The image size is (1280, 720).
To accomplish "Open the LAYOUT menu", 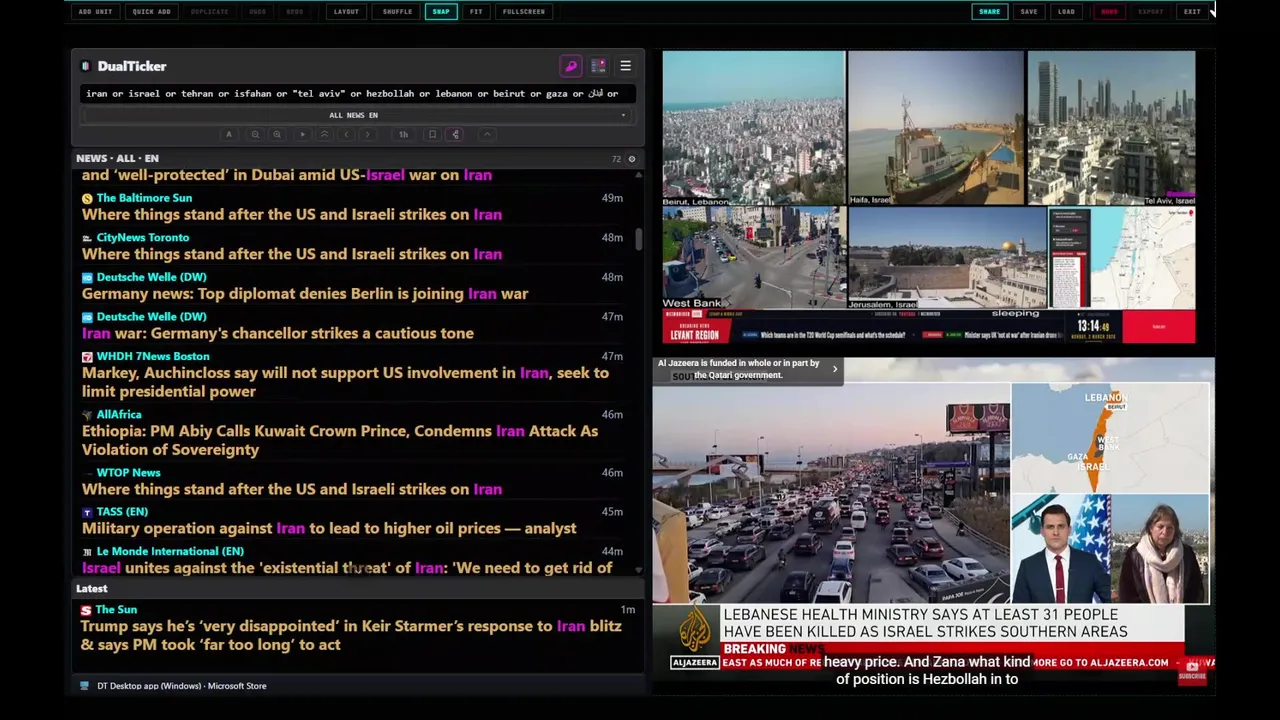I will pyautogui.click(x=346, y=12).
